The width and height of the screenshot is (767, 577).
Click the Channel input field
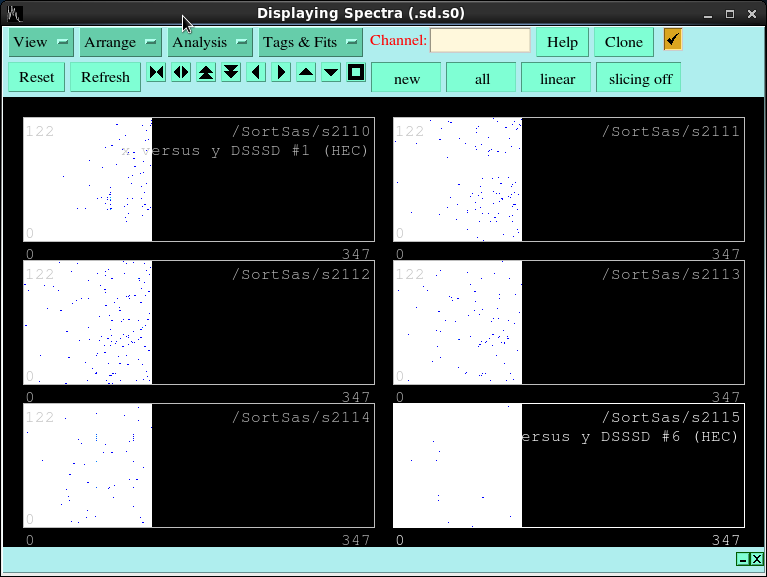click(480, 40)
